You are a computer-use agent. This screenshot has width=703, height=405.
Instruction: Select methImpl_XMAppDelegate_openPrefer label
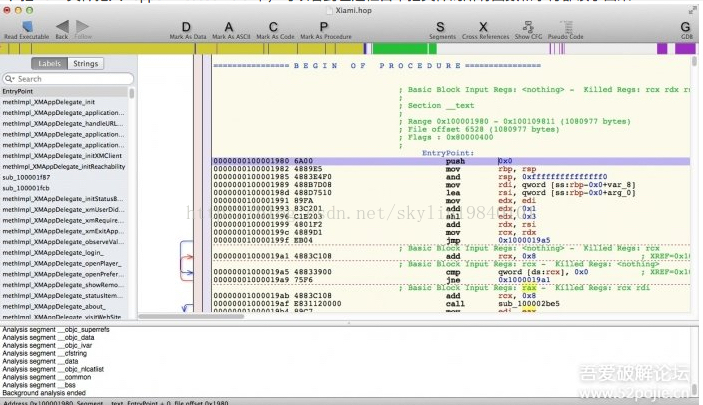(x=64, y=274)
